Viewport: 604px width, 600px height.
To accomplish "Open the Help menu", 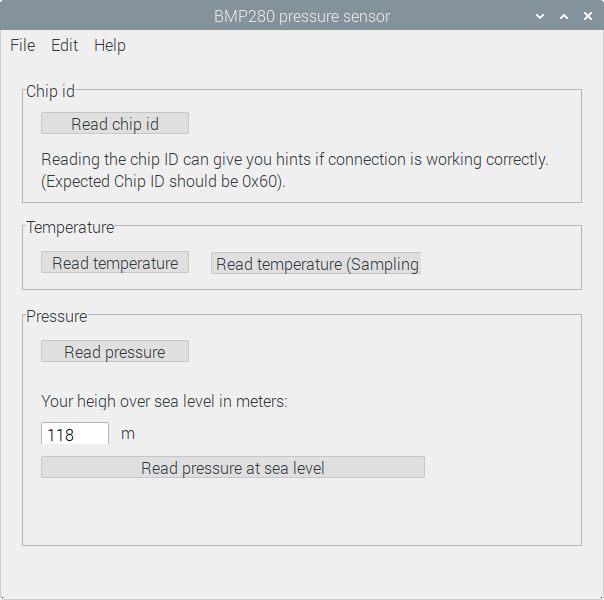I will [x=110, y=45].
